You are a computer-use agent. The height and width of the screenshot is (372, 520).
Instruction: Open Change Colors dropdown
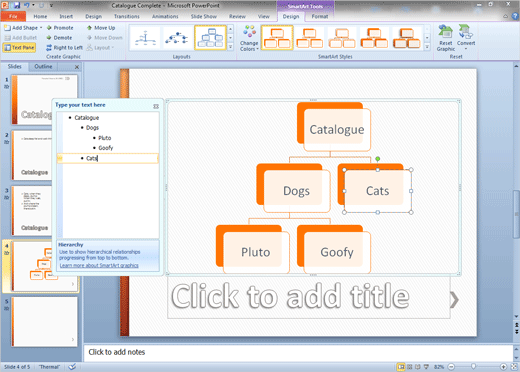click(249, 38)
